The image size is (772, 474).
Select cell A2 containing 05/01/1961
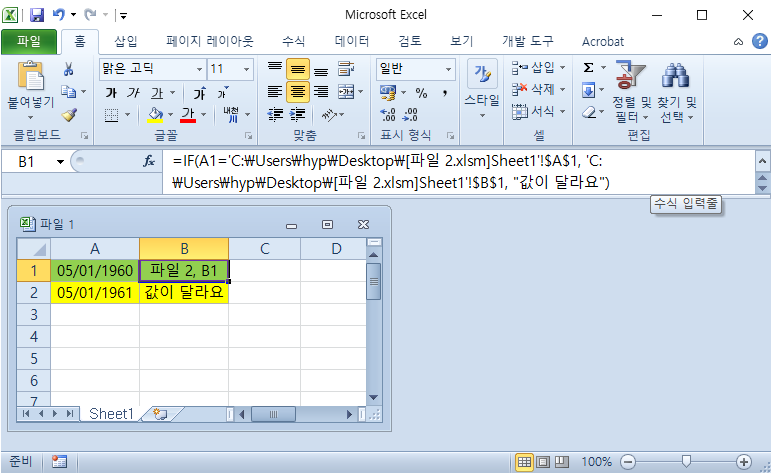[95, 293]
